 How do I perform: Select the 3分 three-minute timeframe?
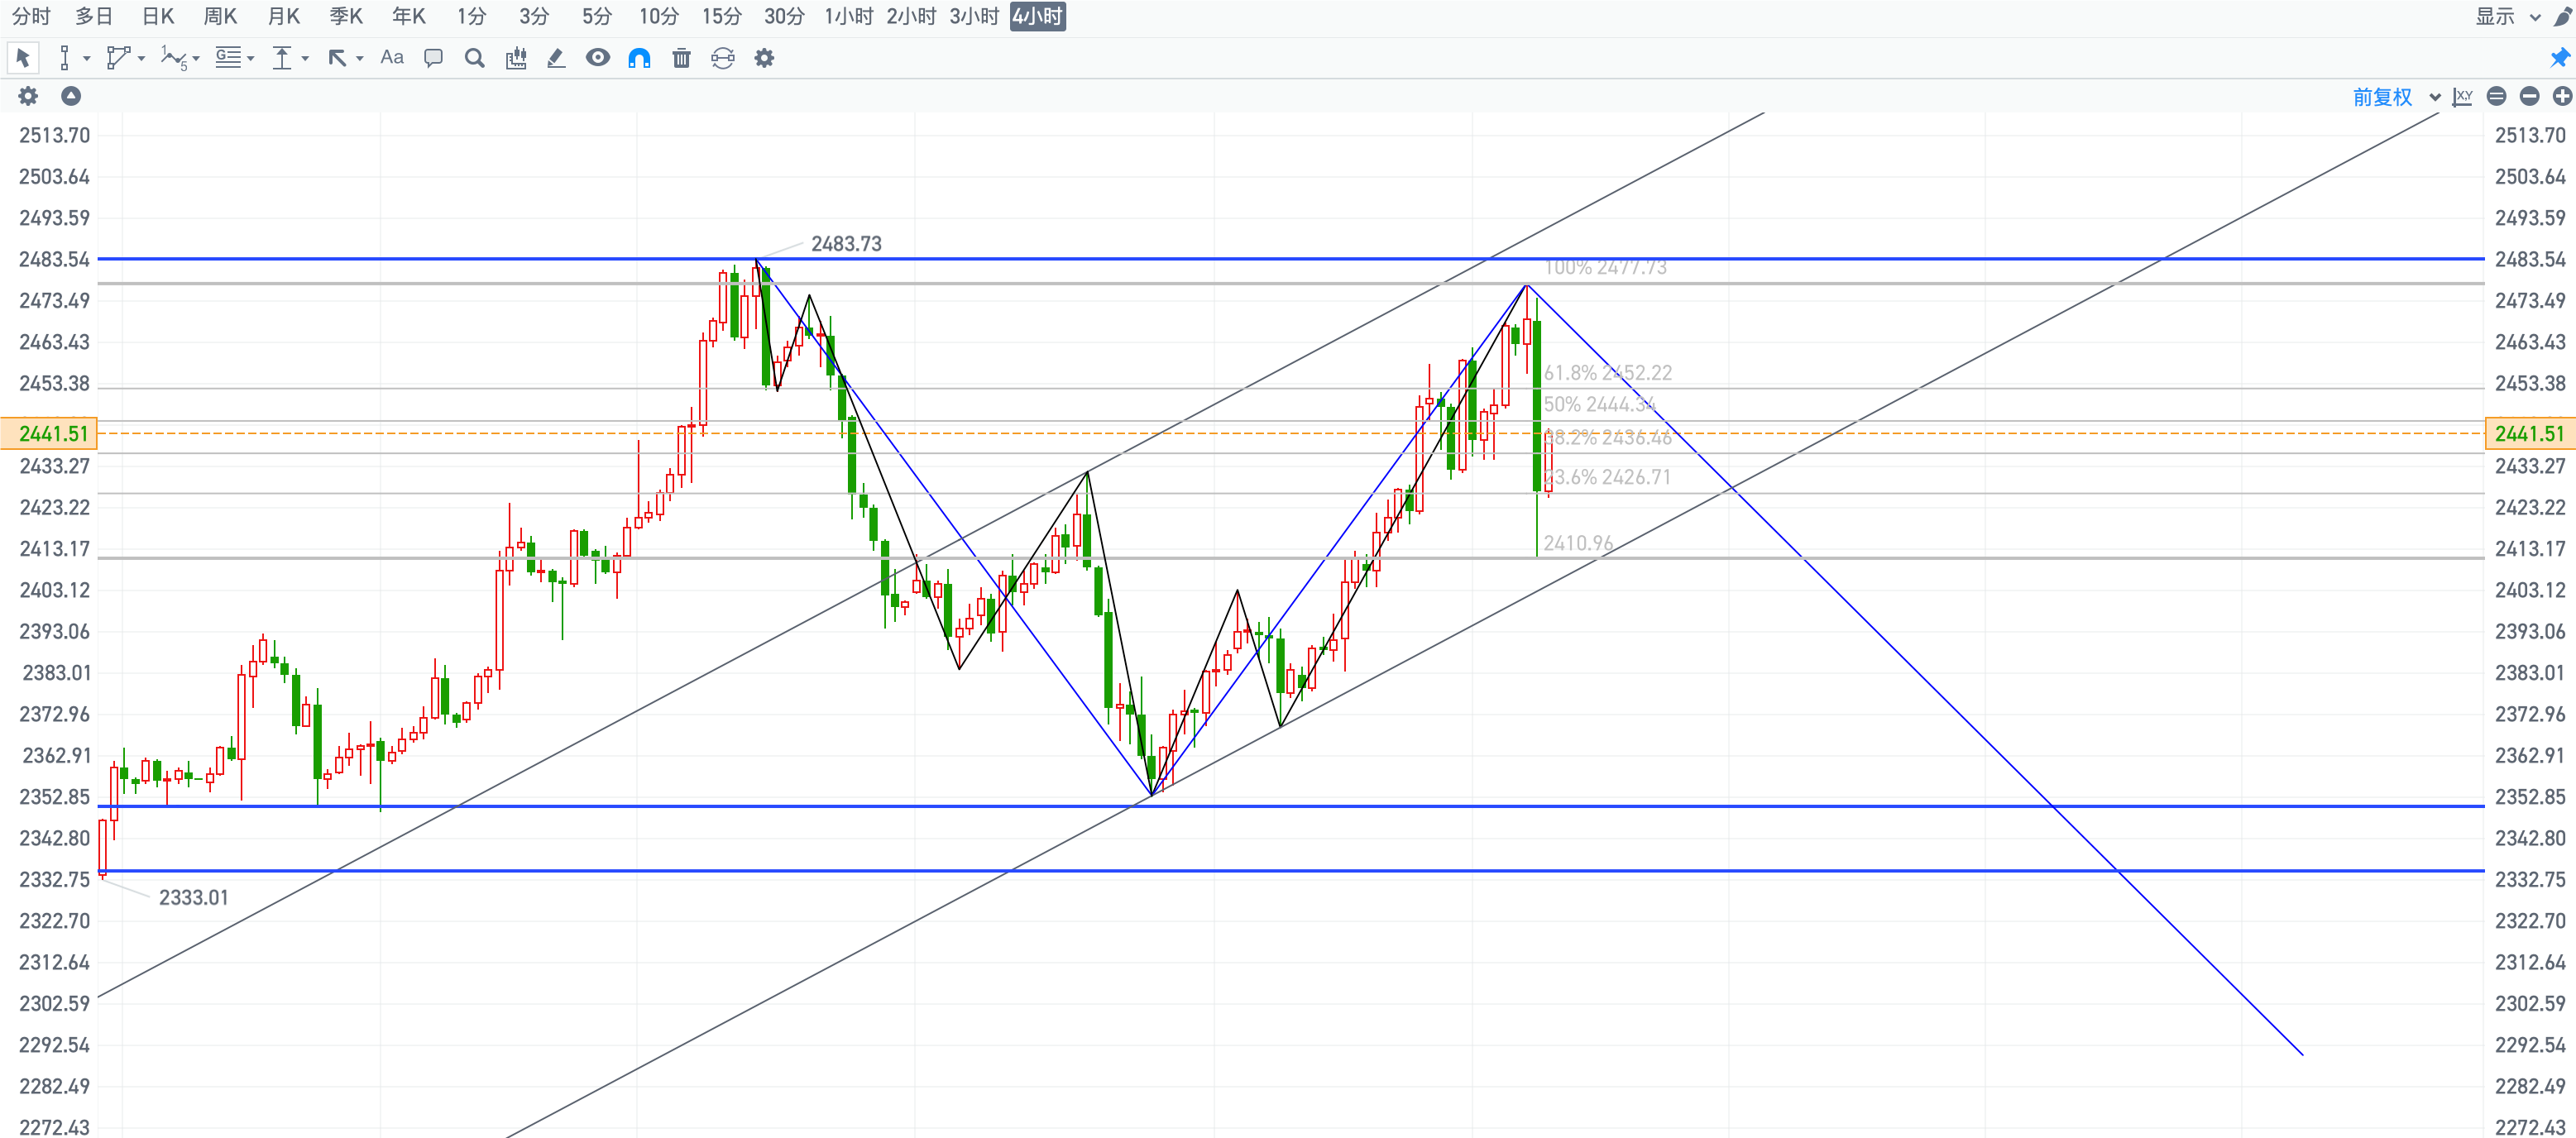click(x=534, y=16)
